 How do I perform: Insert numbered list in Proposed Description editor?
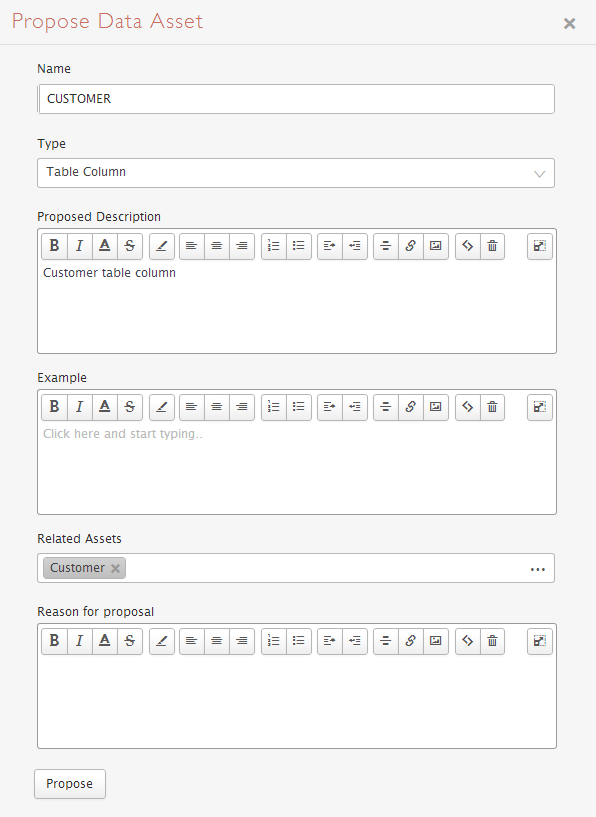(x=274, y=246)
